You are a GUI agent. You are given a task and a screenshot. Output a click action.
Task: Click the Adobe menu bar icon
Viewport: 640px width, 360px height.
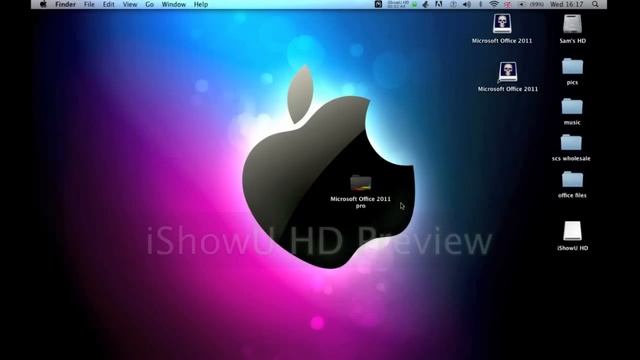click(x=439, y=4)
